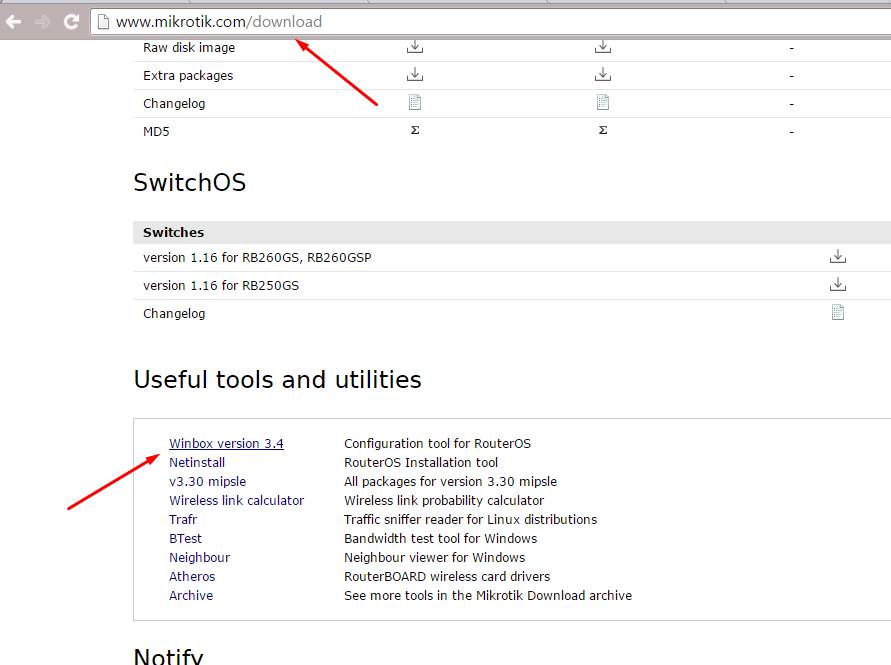This screenshot has width=891, height=665.
Task: Click the 'Switches' table header
Action: (x=512, y=232)
